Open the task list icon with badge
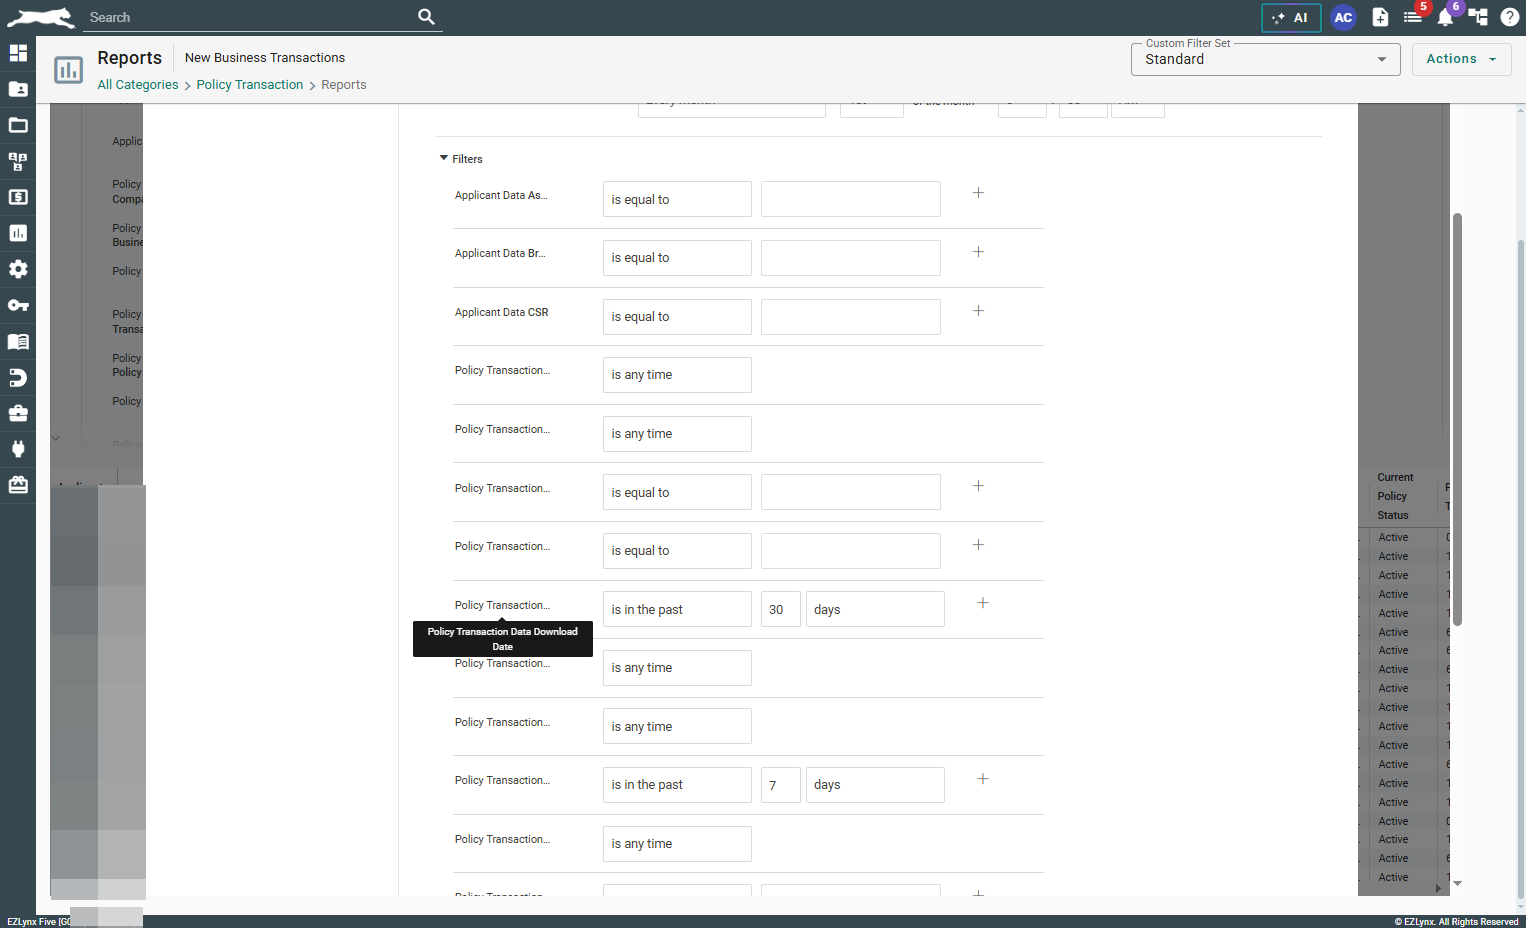The height and width of the screenshot is (928, 1526). pos(1413,17)
